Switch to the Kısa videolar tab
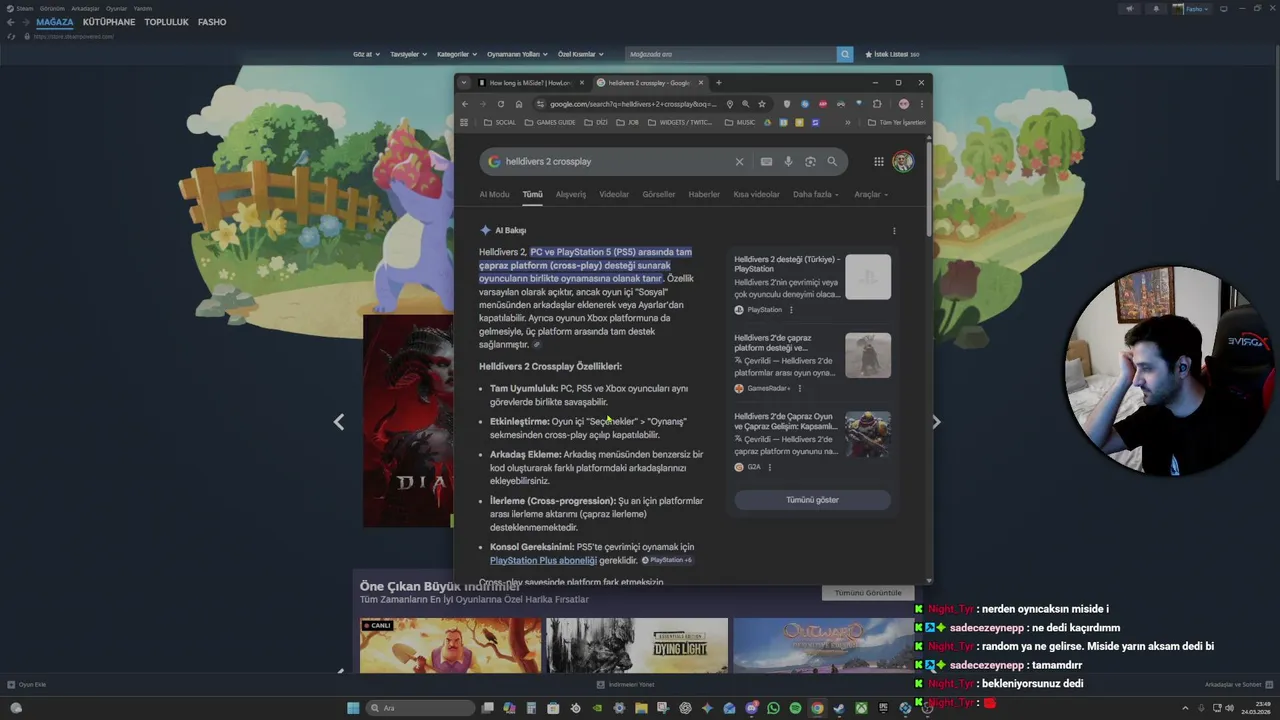The height and width of the screenshot is (720, 1280). click(x=756, y=195)
